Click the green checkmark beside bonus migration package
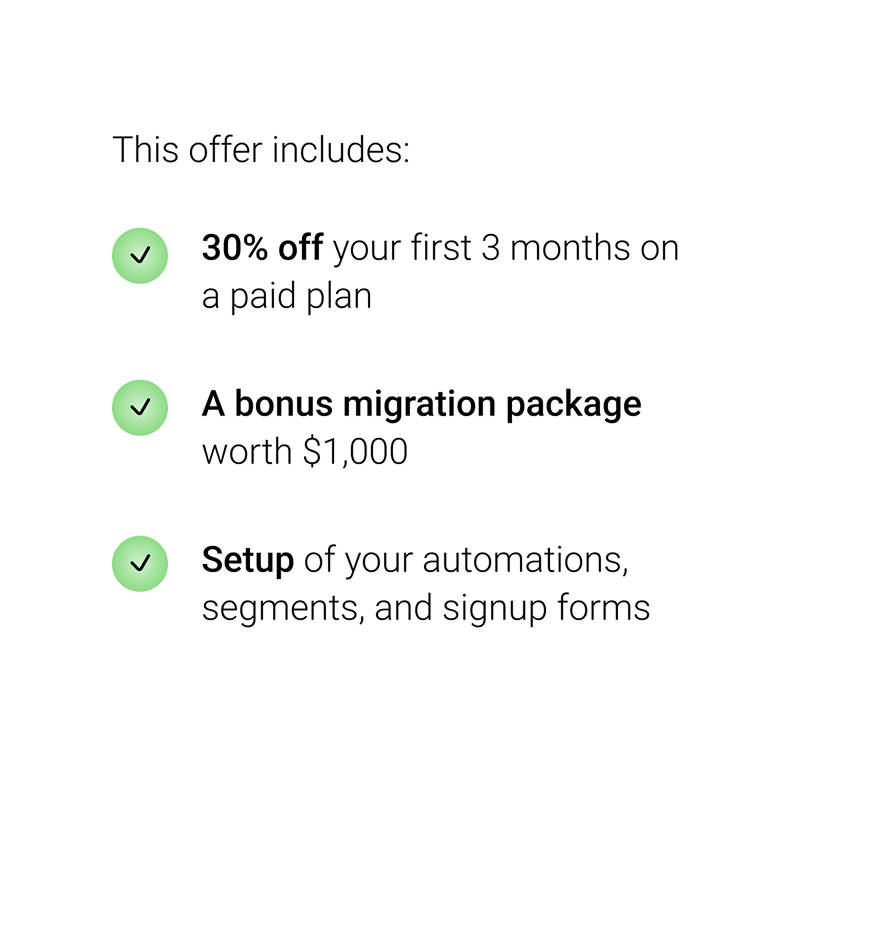896x950 pixels. point(140,408)
